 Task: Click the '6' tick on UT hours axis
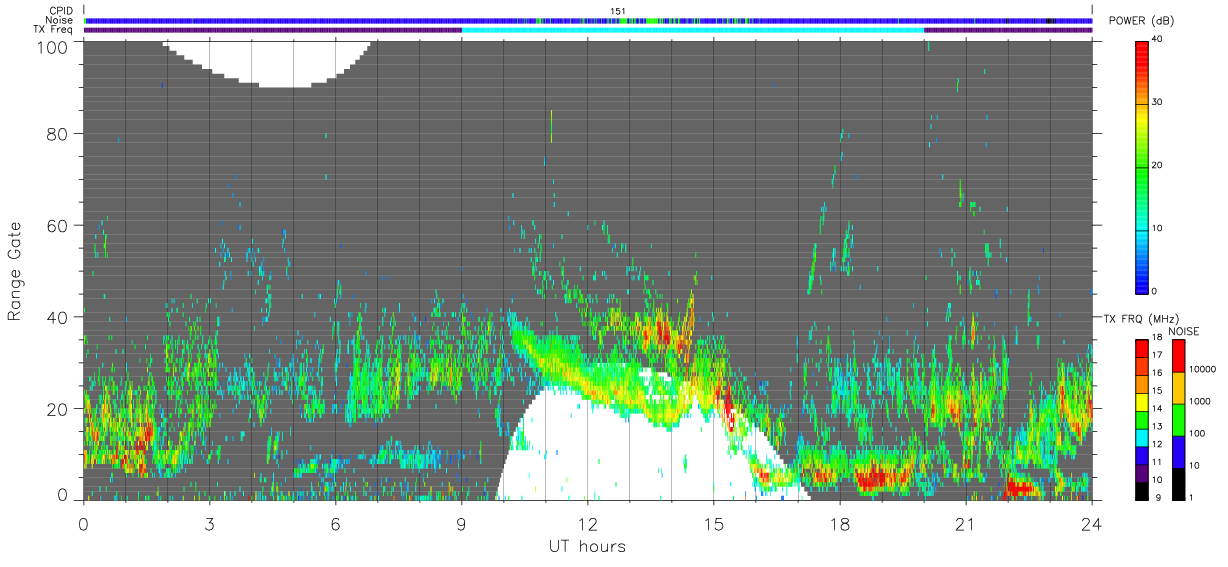(336, 524)
